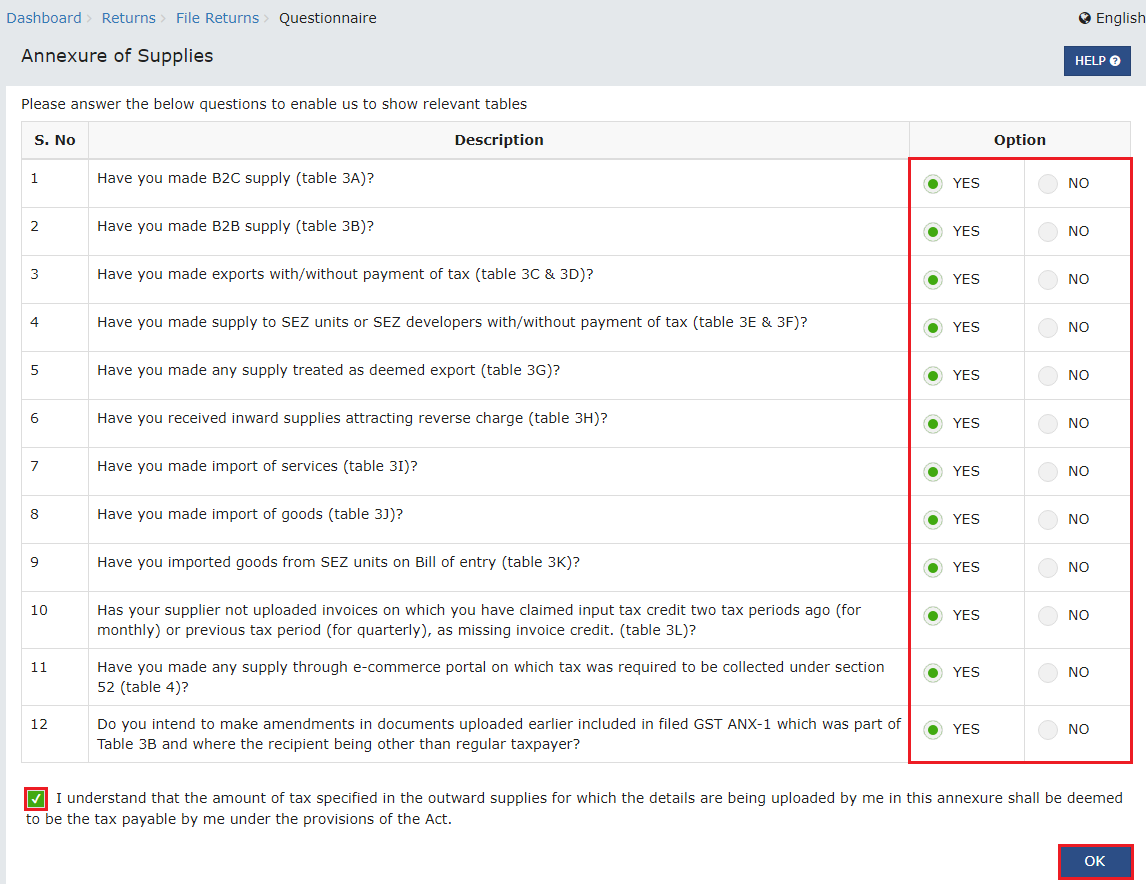Select NO for exports table 3C & 3D
This screenshot has height=884, width=1146.
pyautogui.click(x=1047, y=280)
